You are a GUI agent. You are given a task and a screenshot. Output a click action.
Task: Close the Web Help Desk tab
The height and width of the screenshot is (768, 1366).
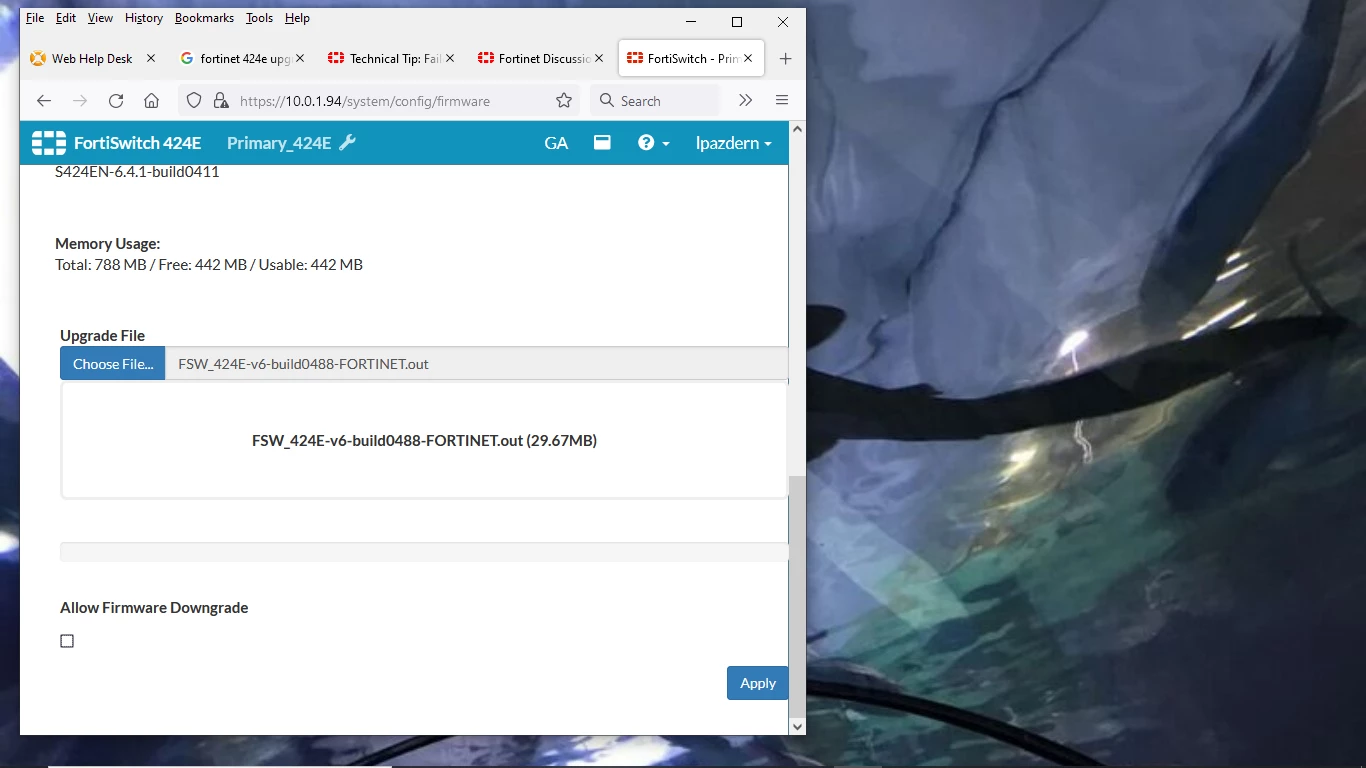click(x=151, y=59)
